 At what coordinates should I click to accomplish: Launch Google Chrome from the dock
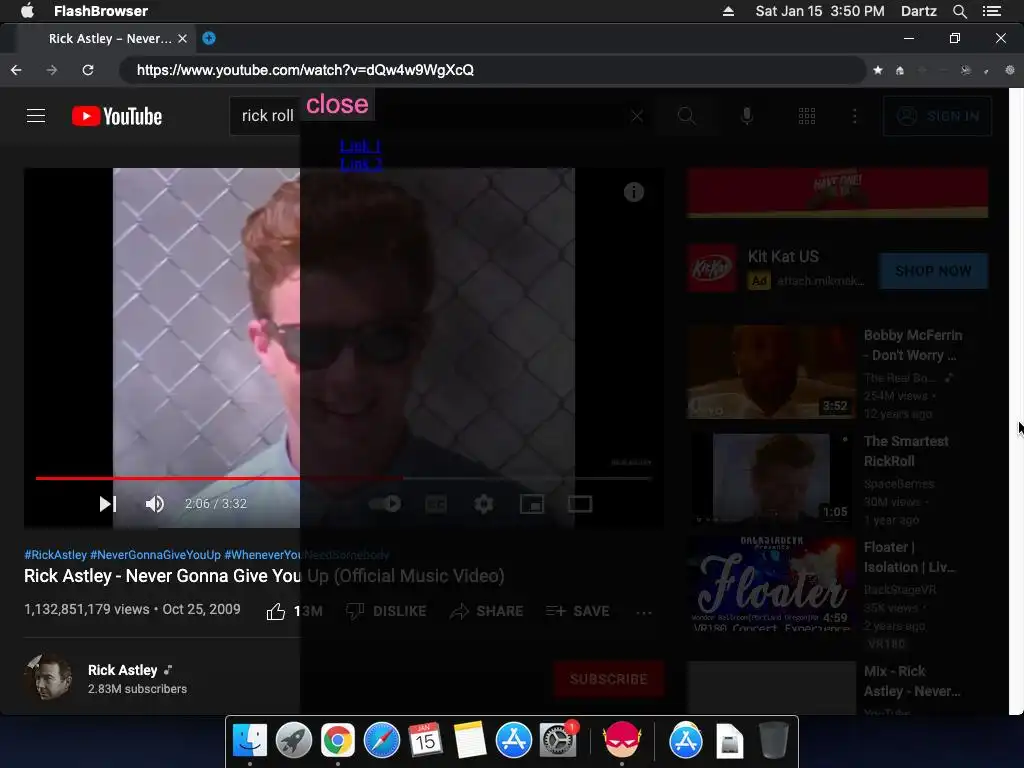338,740
